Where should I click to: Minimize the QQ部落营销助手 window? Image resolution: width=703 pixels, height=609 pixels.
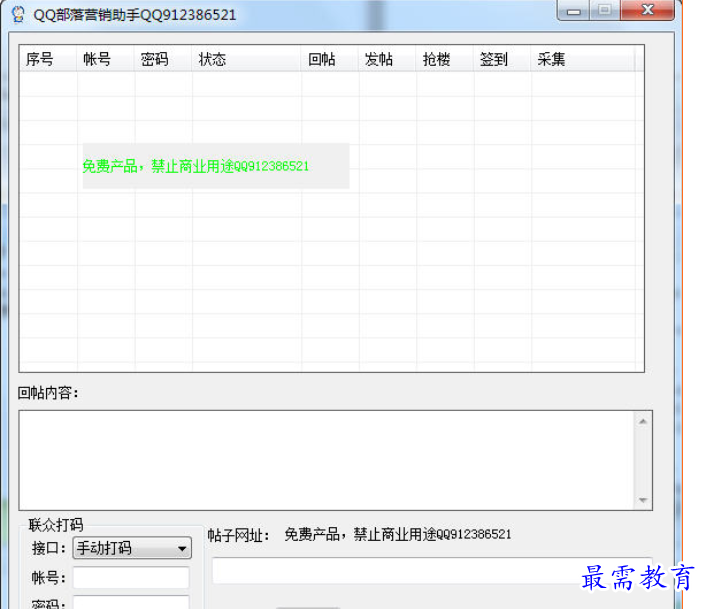[x=573, y=10]
